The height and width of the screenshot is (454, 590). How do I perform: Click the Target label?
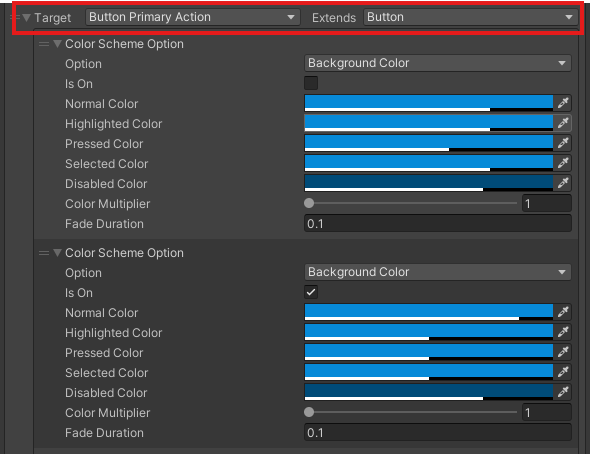(52, 18)
